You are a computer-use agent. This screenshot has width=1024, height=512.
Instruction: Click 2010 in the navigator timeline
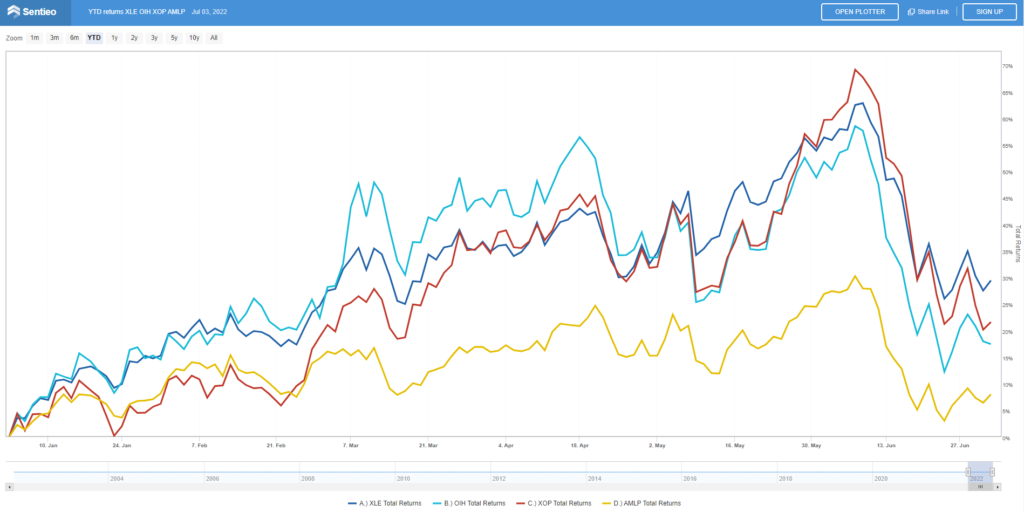click(403, 479)
